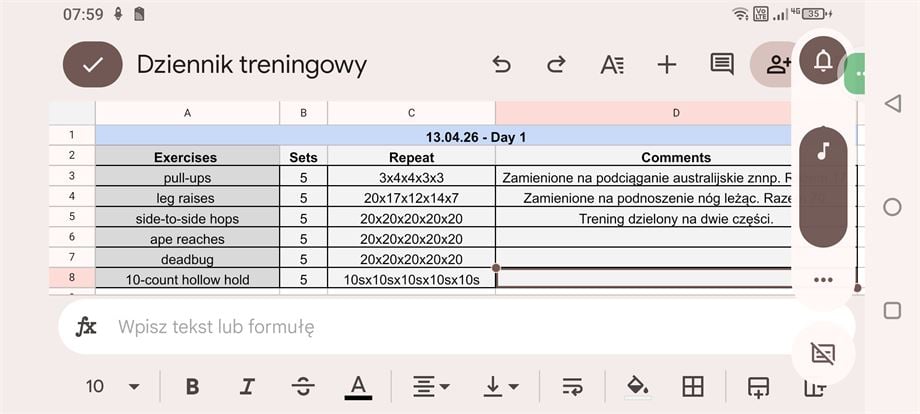Open the comments icon

[x=721, y=65]
